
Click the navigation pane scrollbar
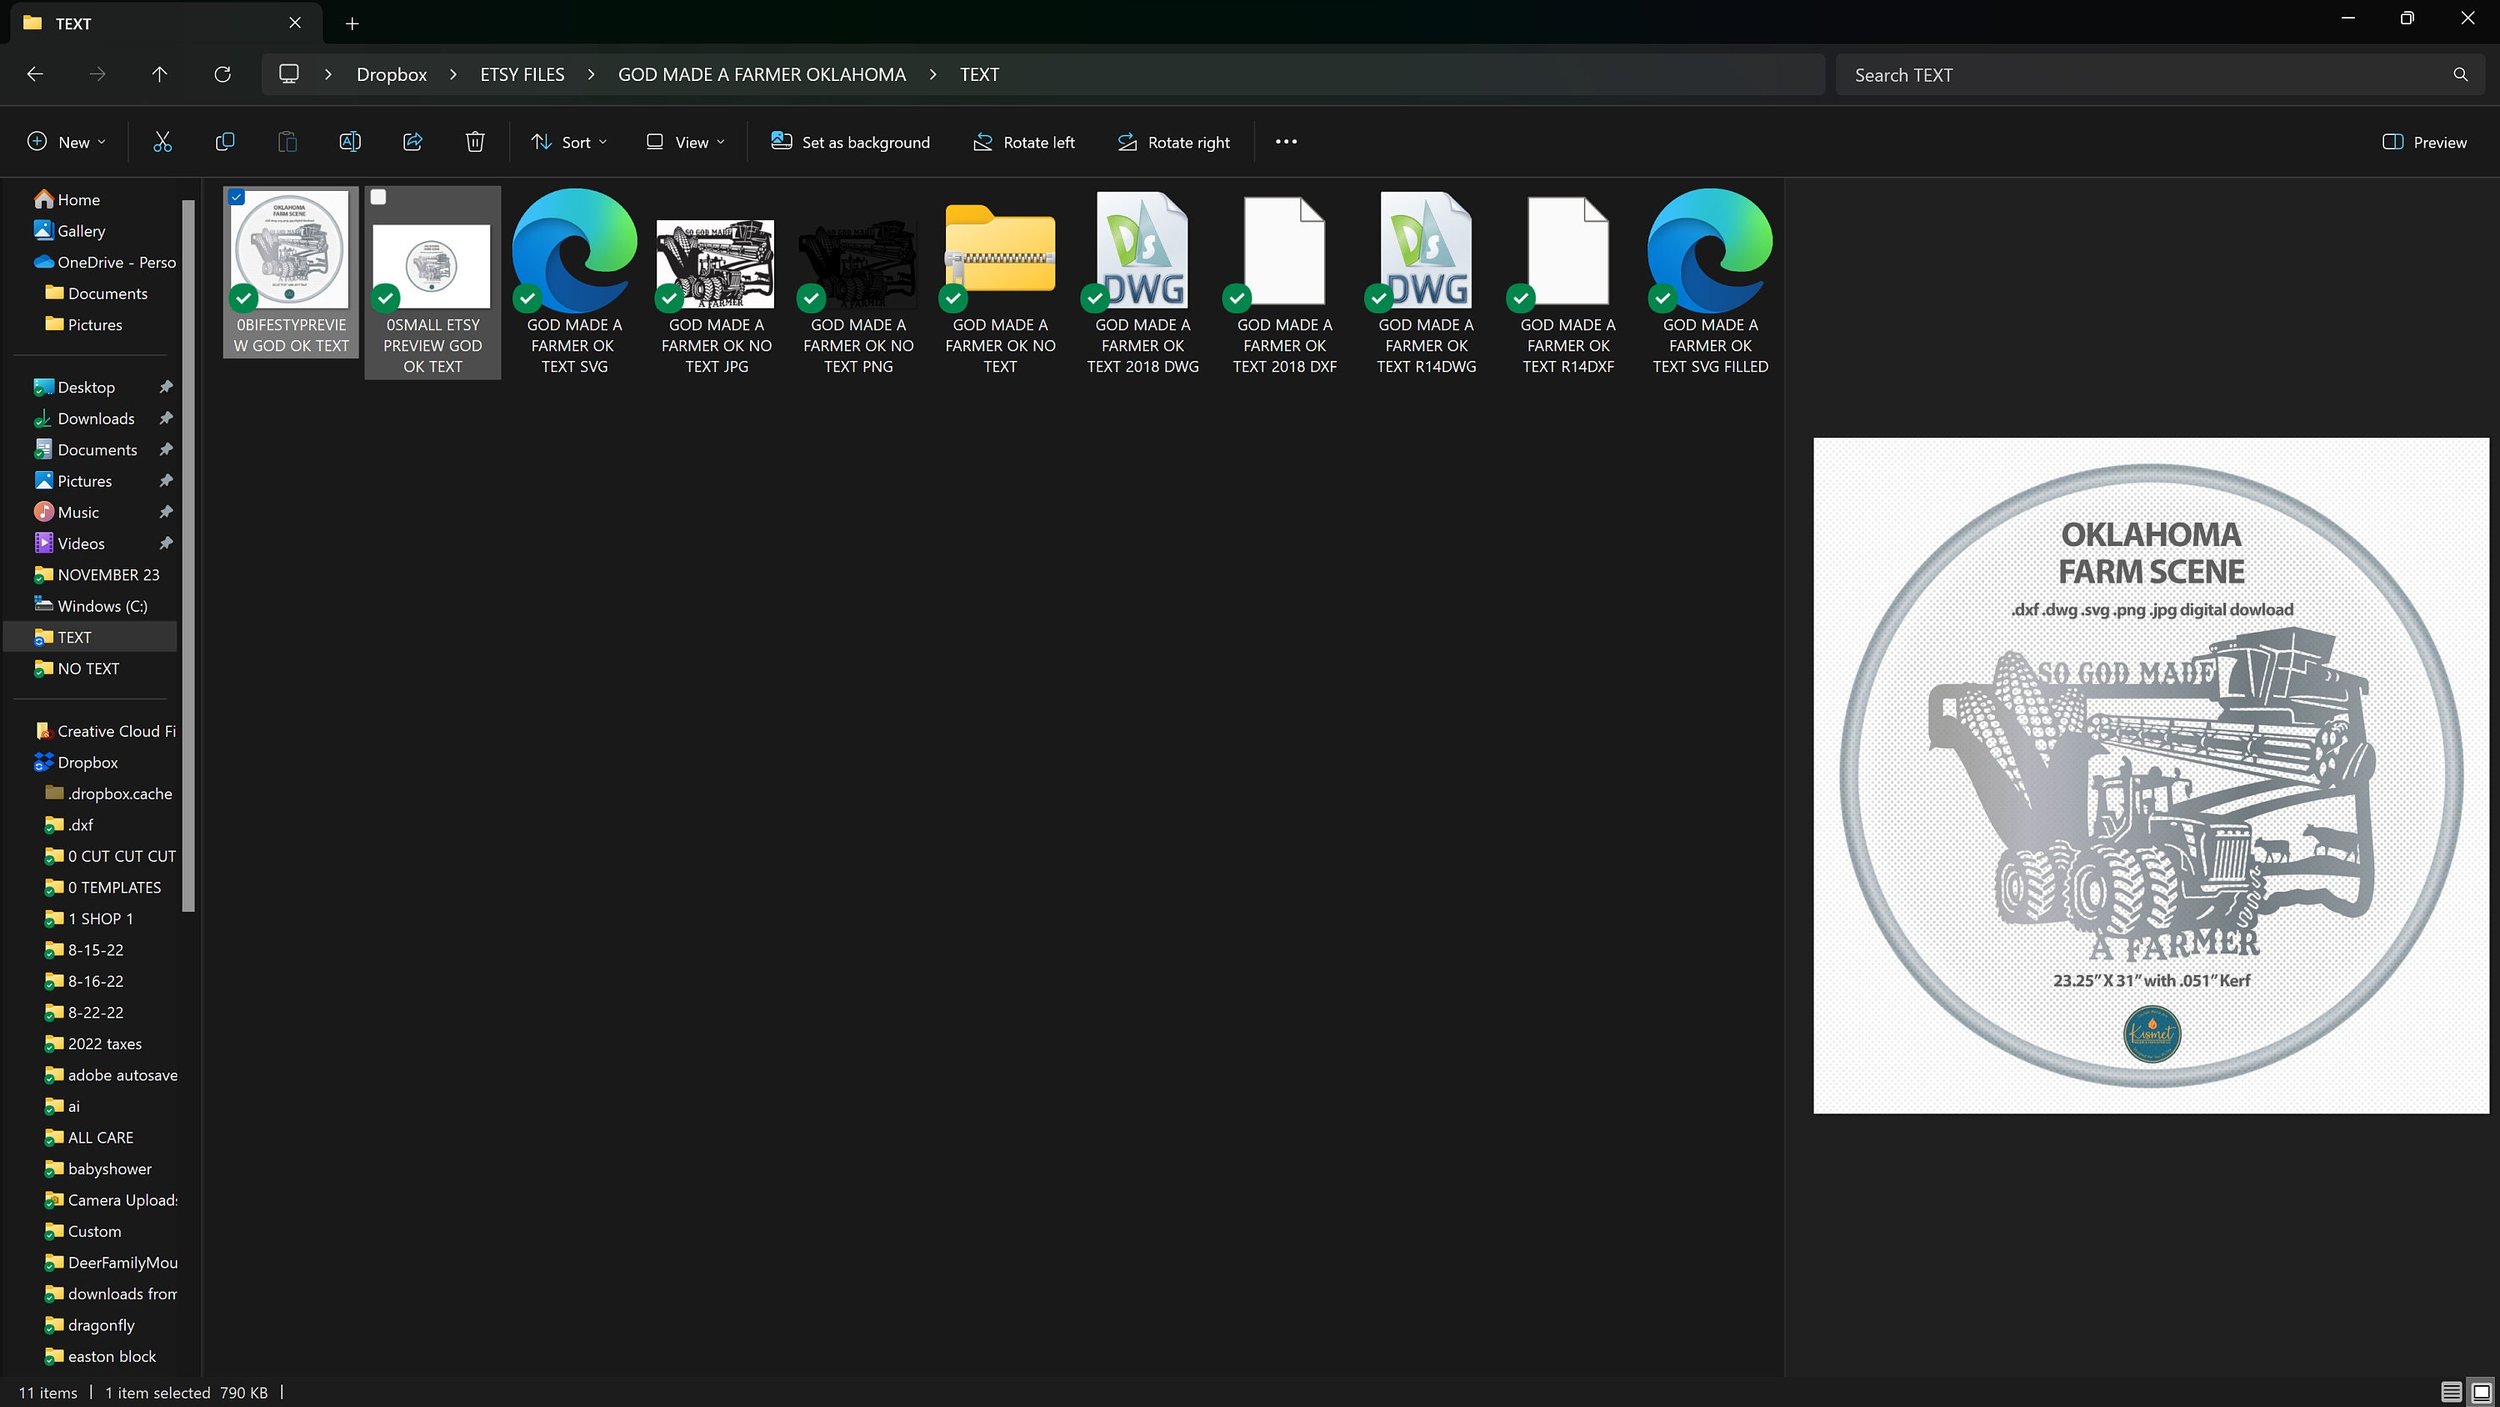point(188,555)
